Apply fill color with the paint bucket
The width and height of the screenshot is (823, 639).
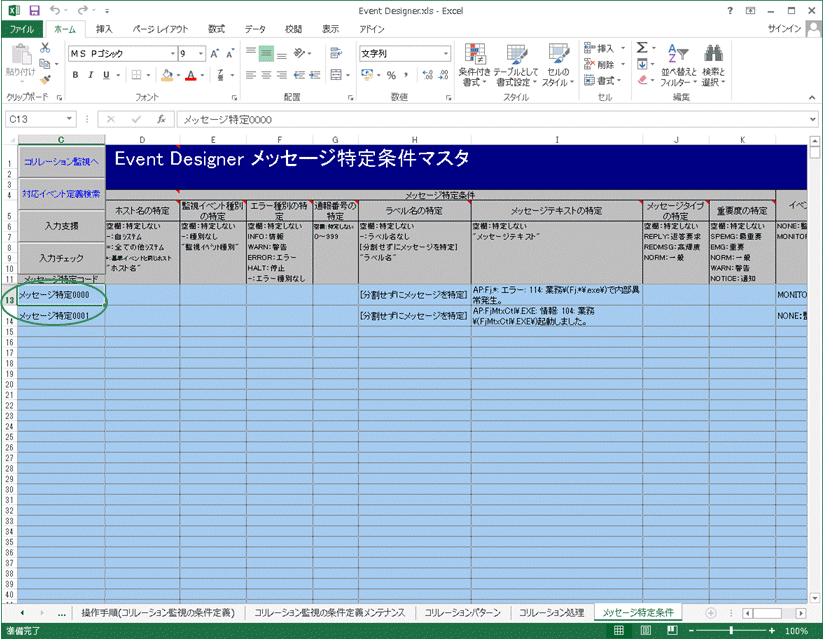[x=167, y=75]
